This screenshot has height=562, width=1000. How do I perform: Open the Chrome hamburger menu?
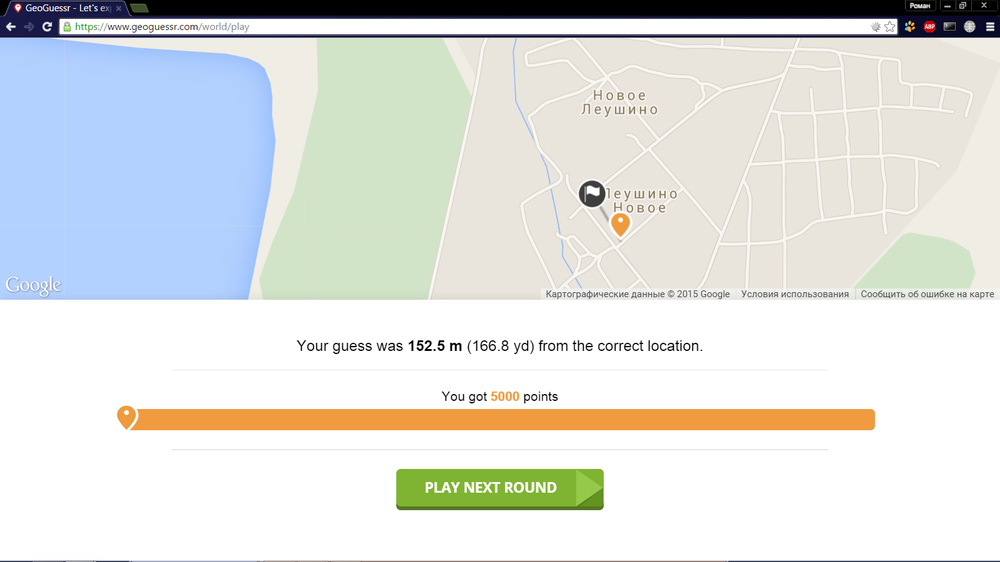tap(990, 27)
